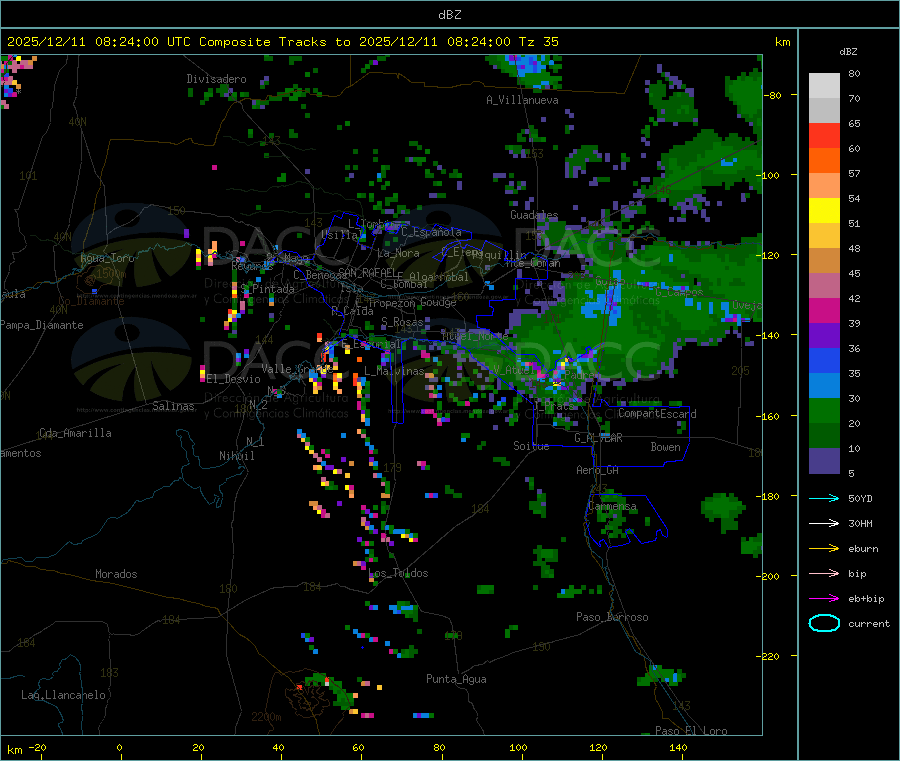Click the white 30HM arrow in legend
This screenshot has height=761, width=900.
(x=824, y=523)
